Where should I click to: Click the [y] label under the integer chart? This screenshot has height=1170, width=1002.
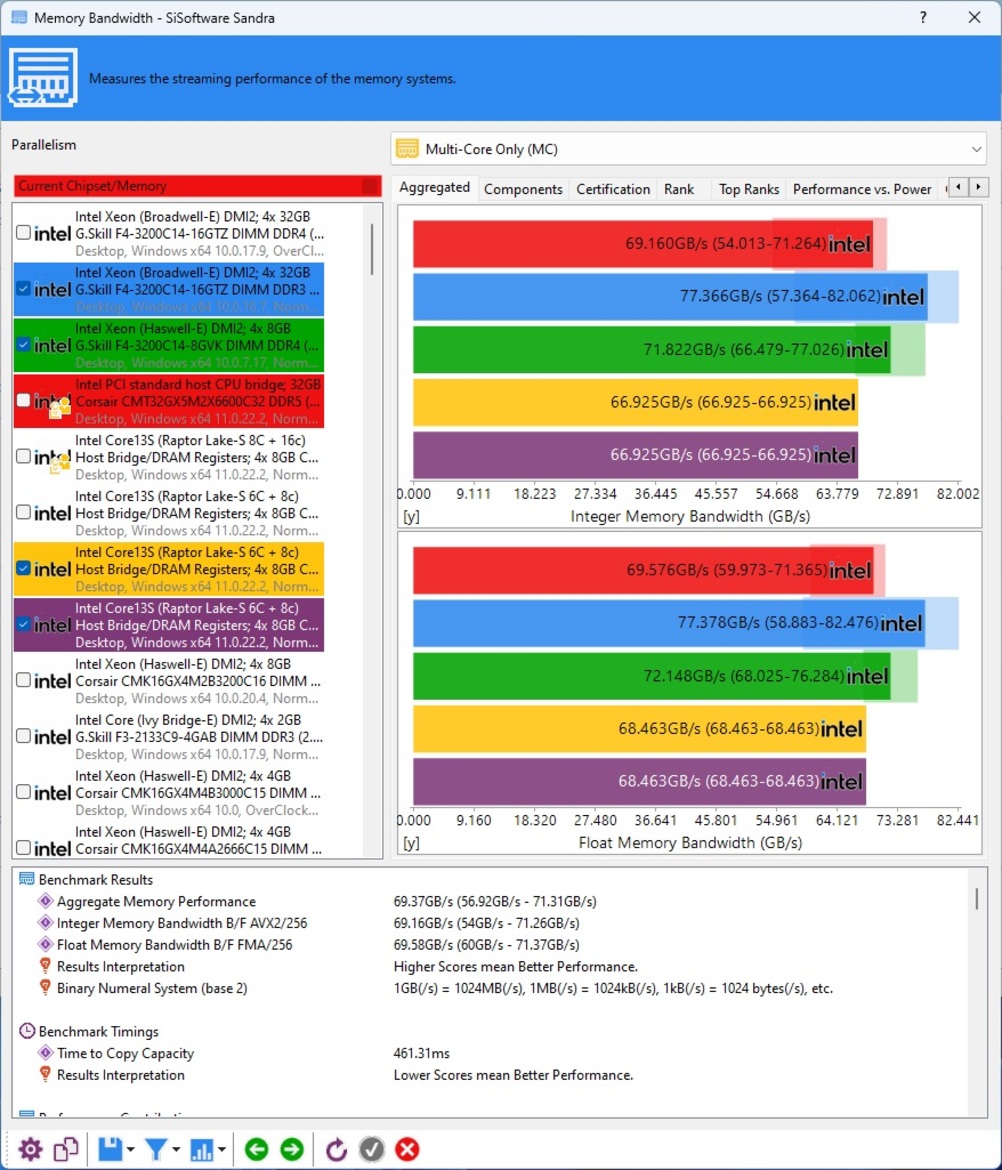click(x=410, y=516)
